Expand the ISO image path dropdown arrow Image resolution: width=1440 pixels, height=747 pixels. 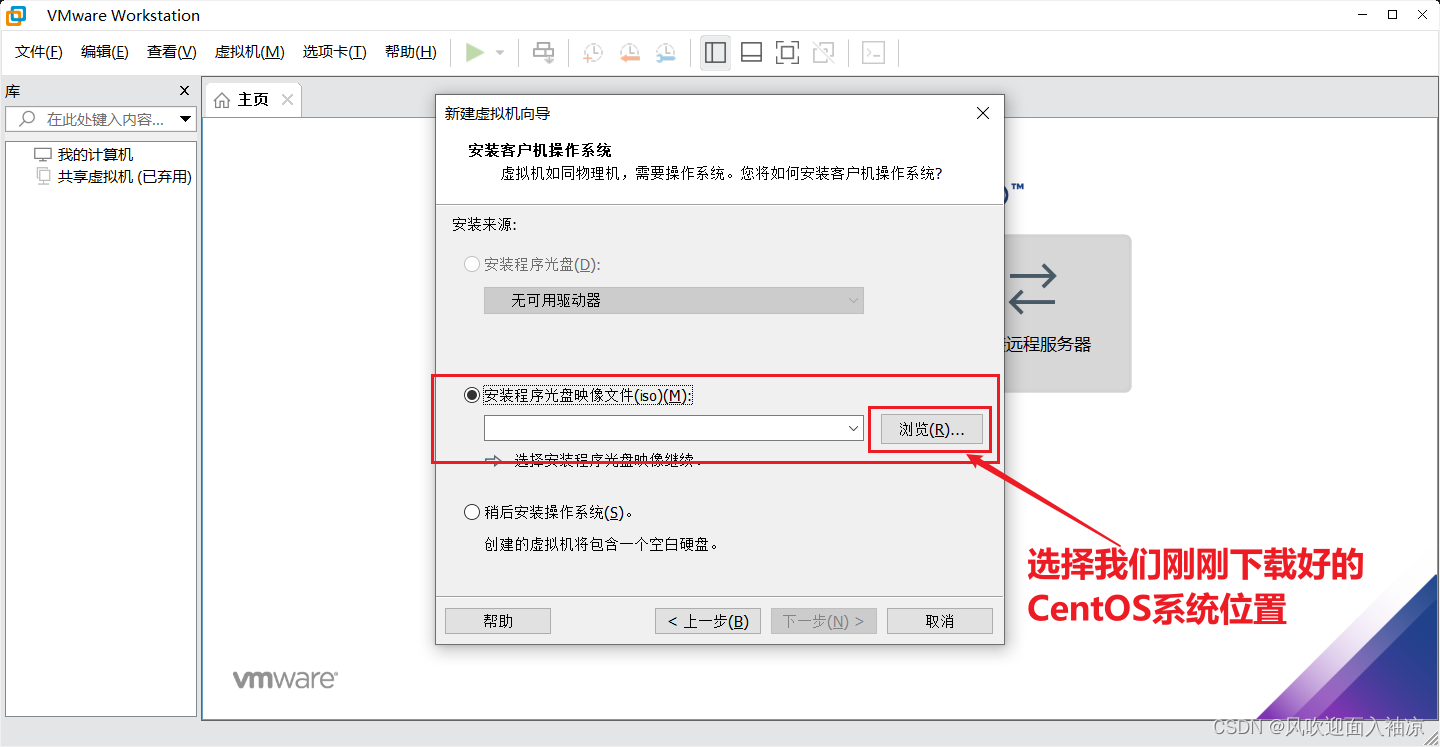[x=854, y=428]
